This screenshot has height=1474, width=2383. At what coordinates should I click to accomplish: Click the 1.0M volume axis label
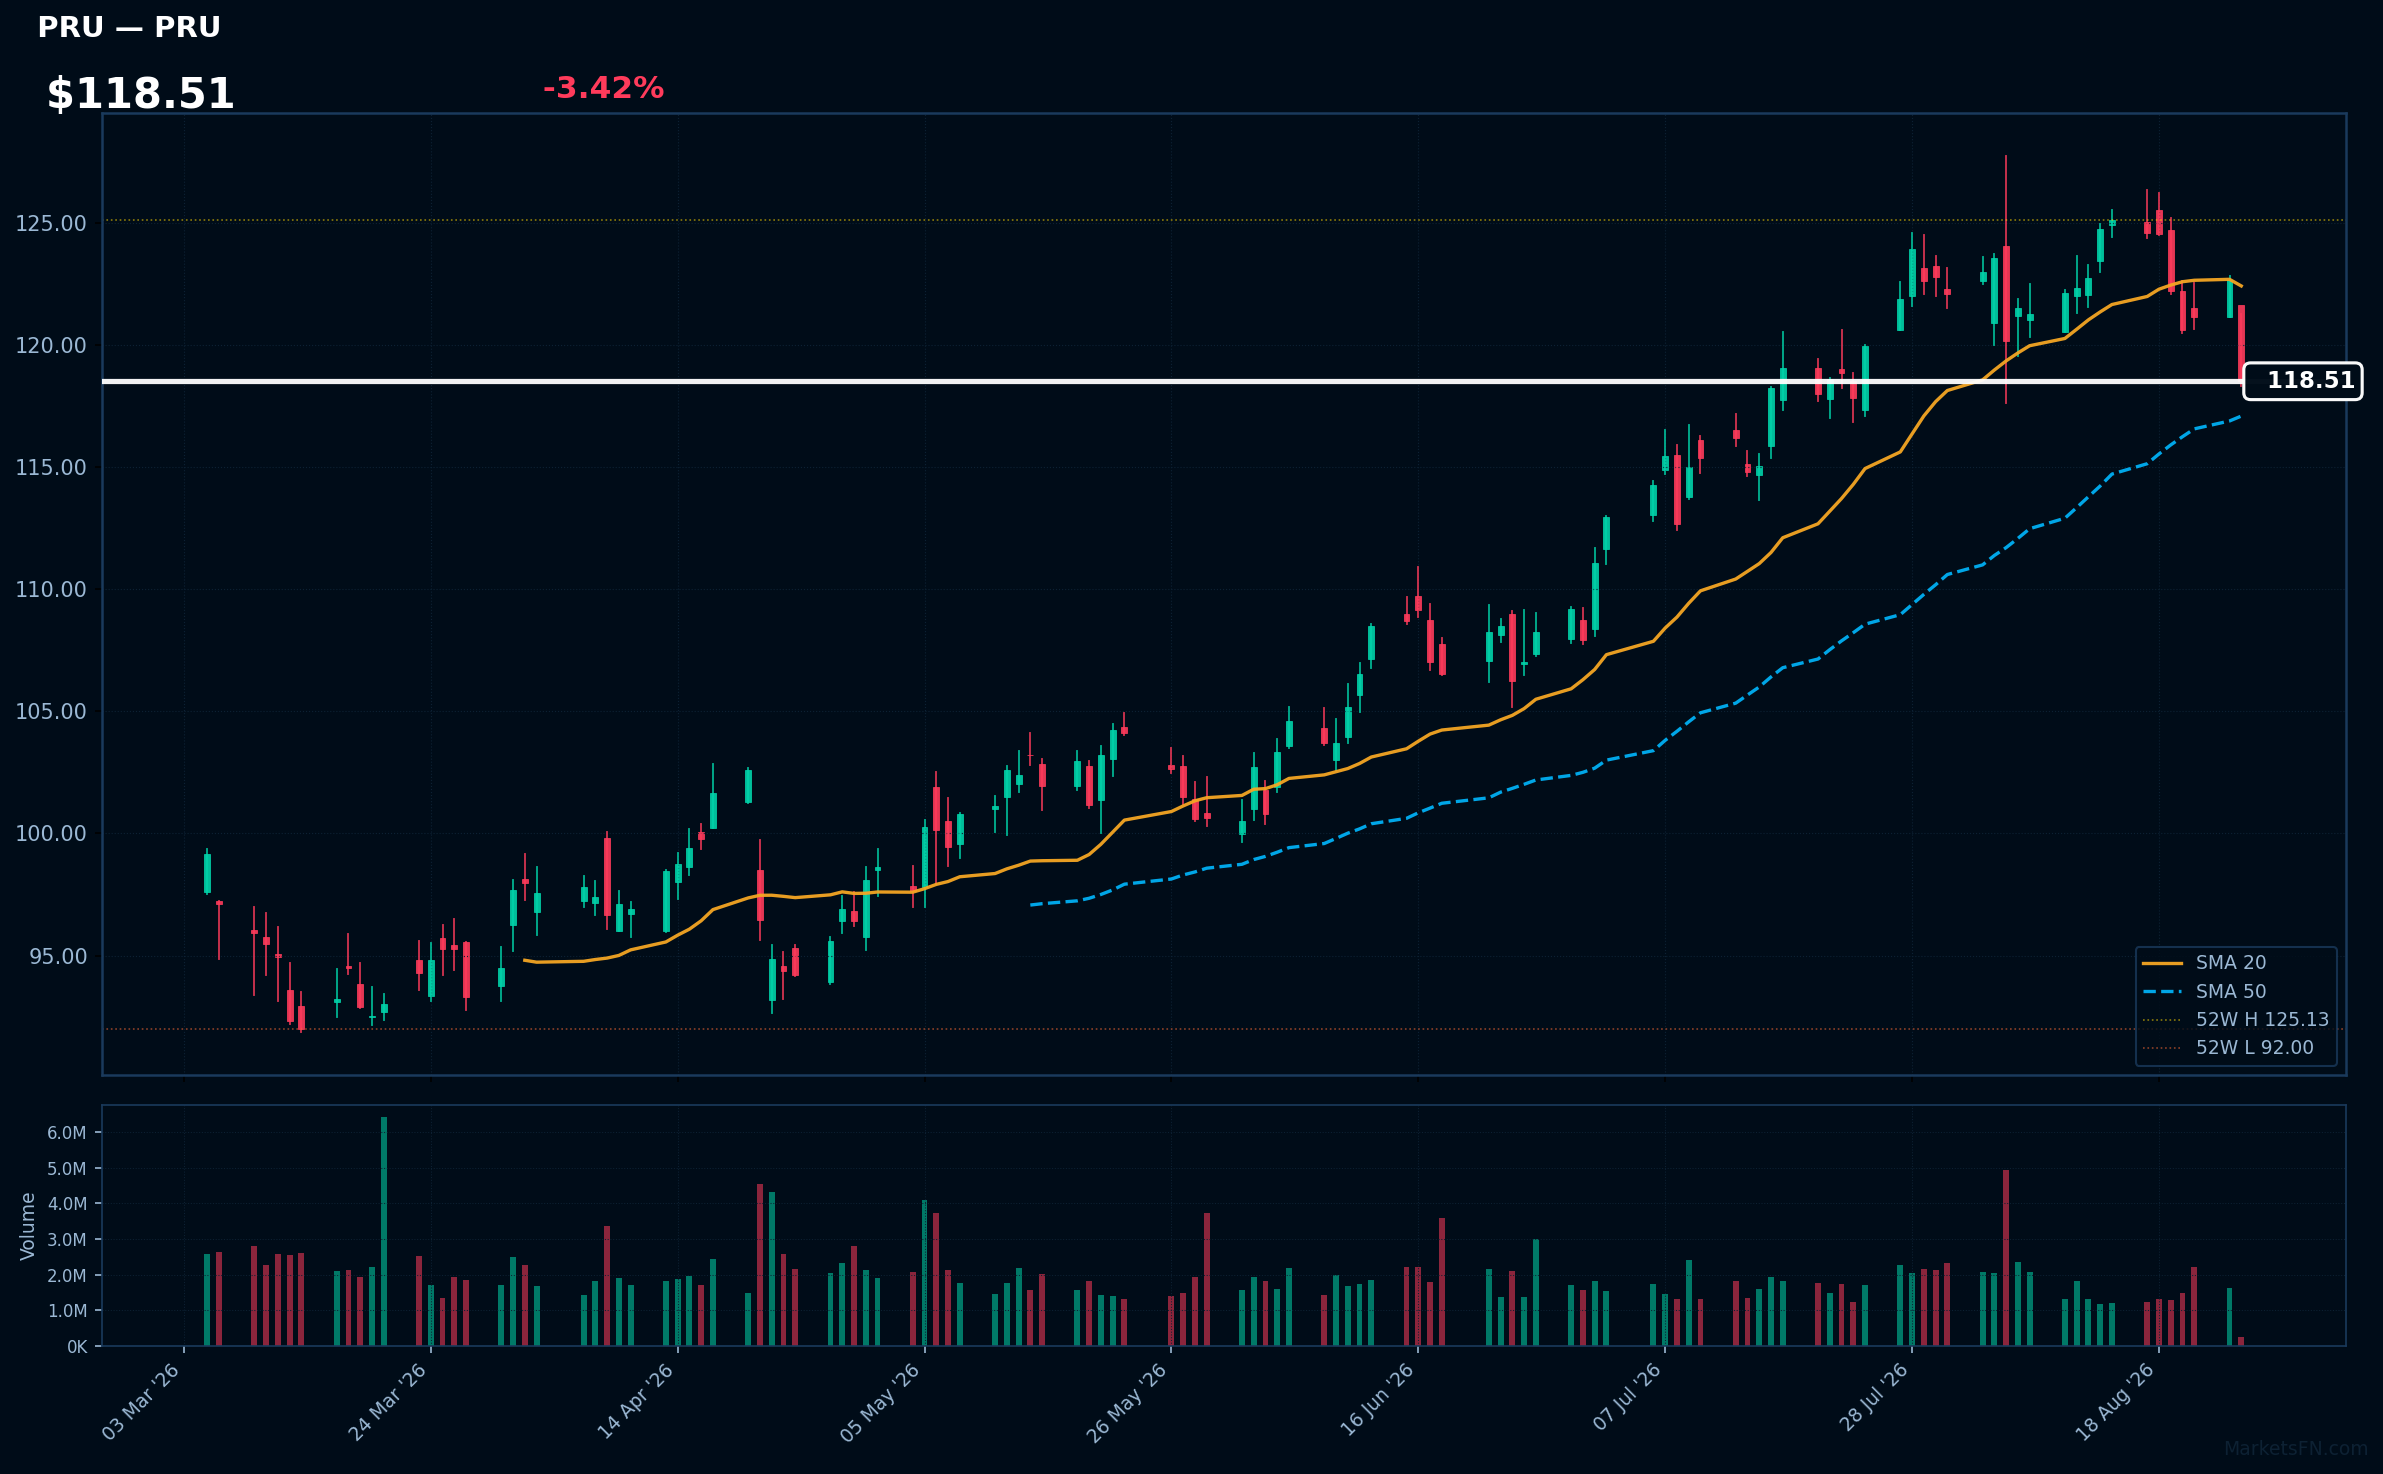67,1311
